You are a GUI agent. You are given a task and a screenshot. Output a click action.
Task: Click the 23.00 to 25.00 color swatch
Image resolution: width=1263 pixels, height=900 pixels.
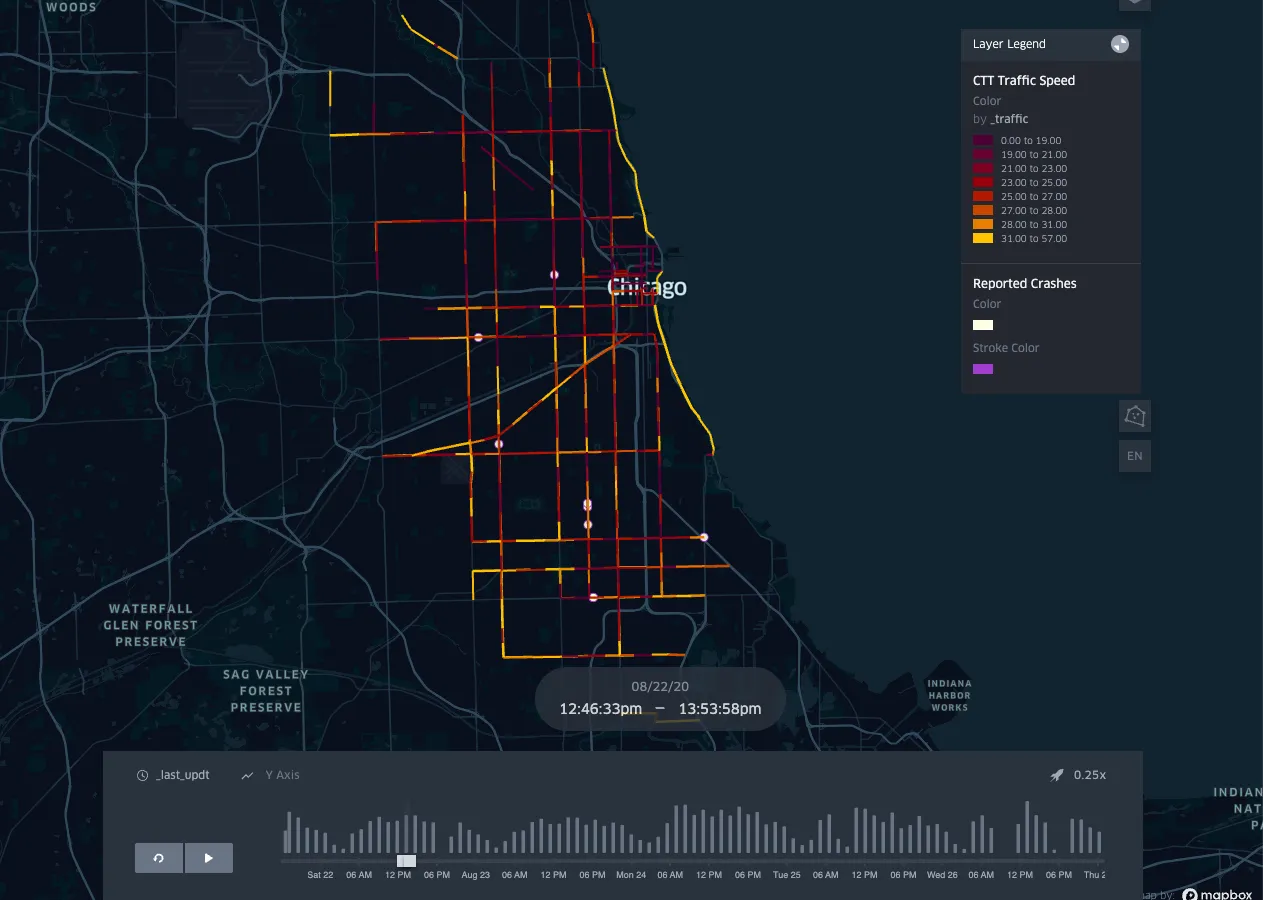pos(983,183)
